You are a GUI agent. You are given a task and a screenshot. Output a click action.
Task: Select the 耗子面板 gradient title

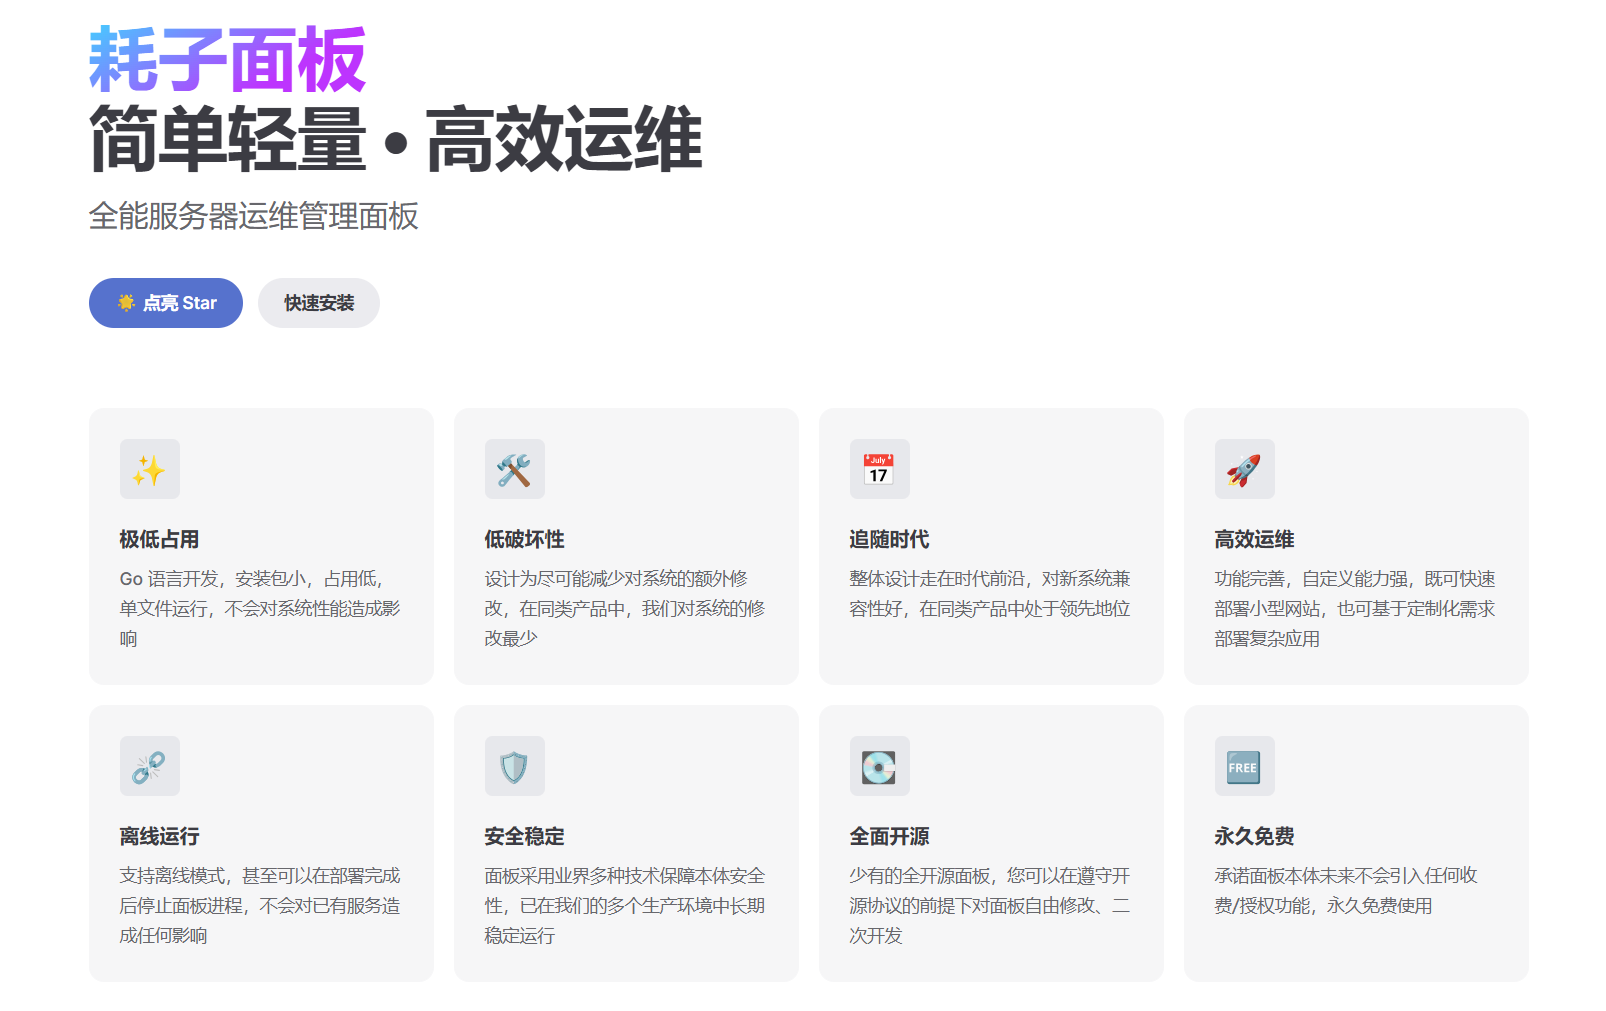[x=228, y=60]
